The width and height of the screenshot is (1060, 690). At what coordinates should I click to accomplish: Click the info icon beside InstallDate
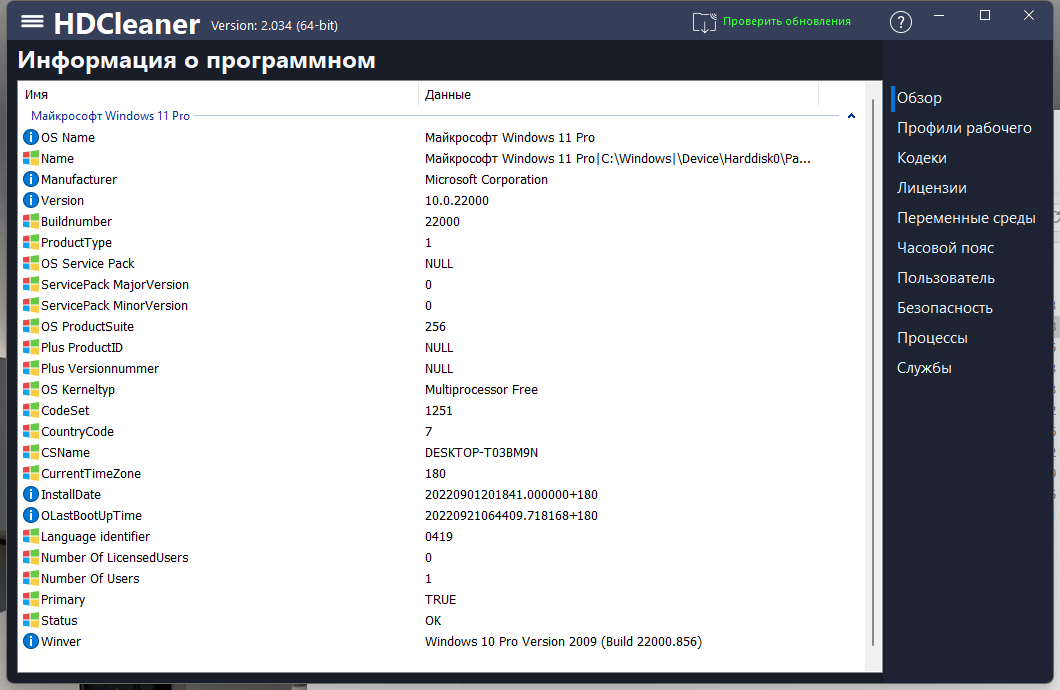point(30,494)
